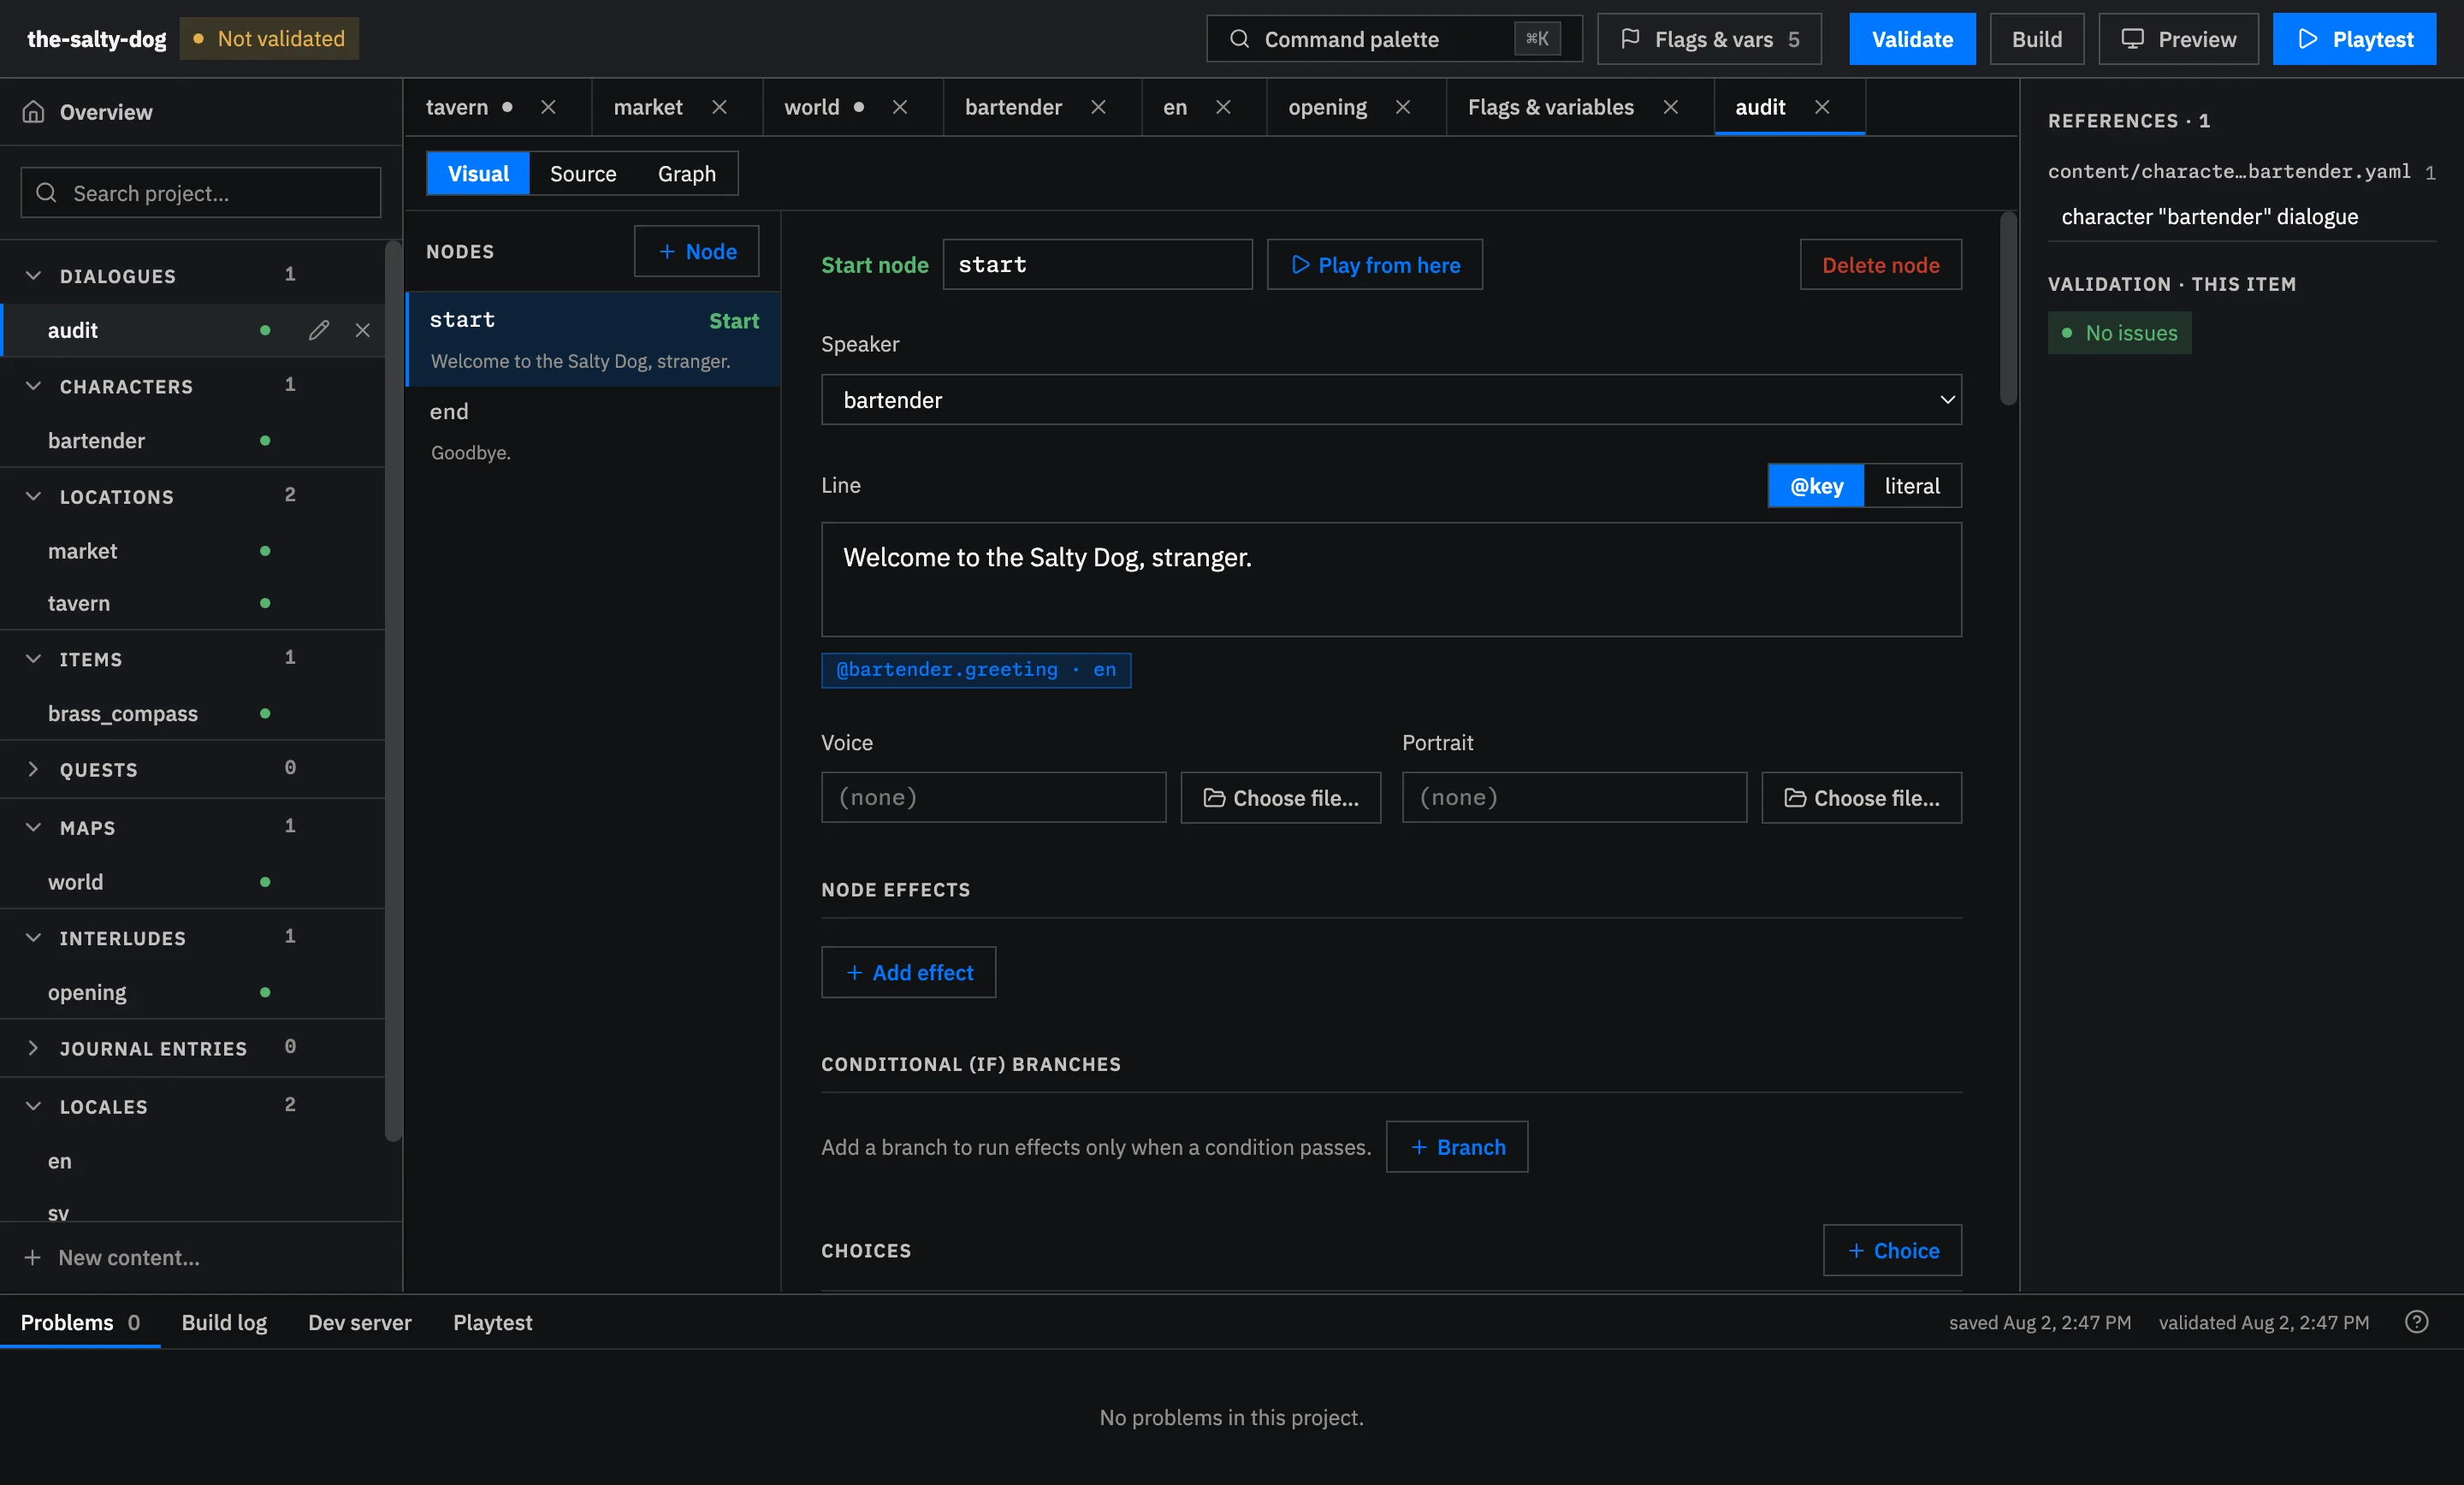
Task: Click the Build button
Action: [2037, 39]
